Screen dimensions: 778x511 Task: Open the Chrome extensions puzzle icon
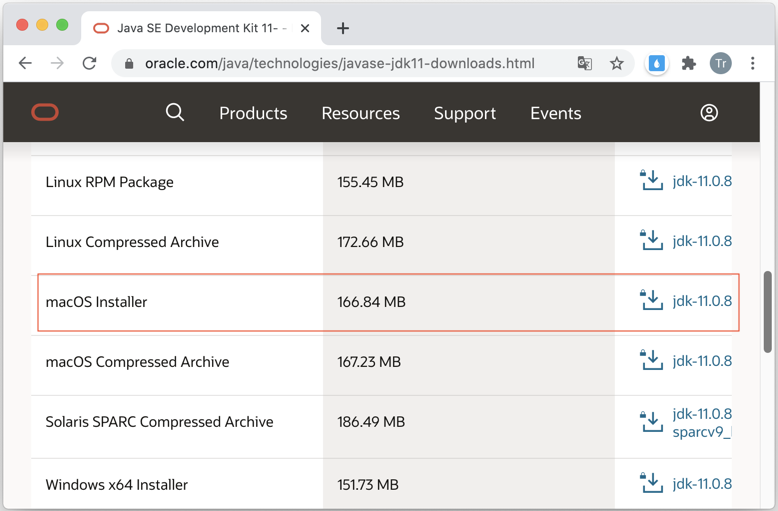click(x=688, y=64)
